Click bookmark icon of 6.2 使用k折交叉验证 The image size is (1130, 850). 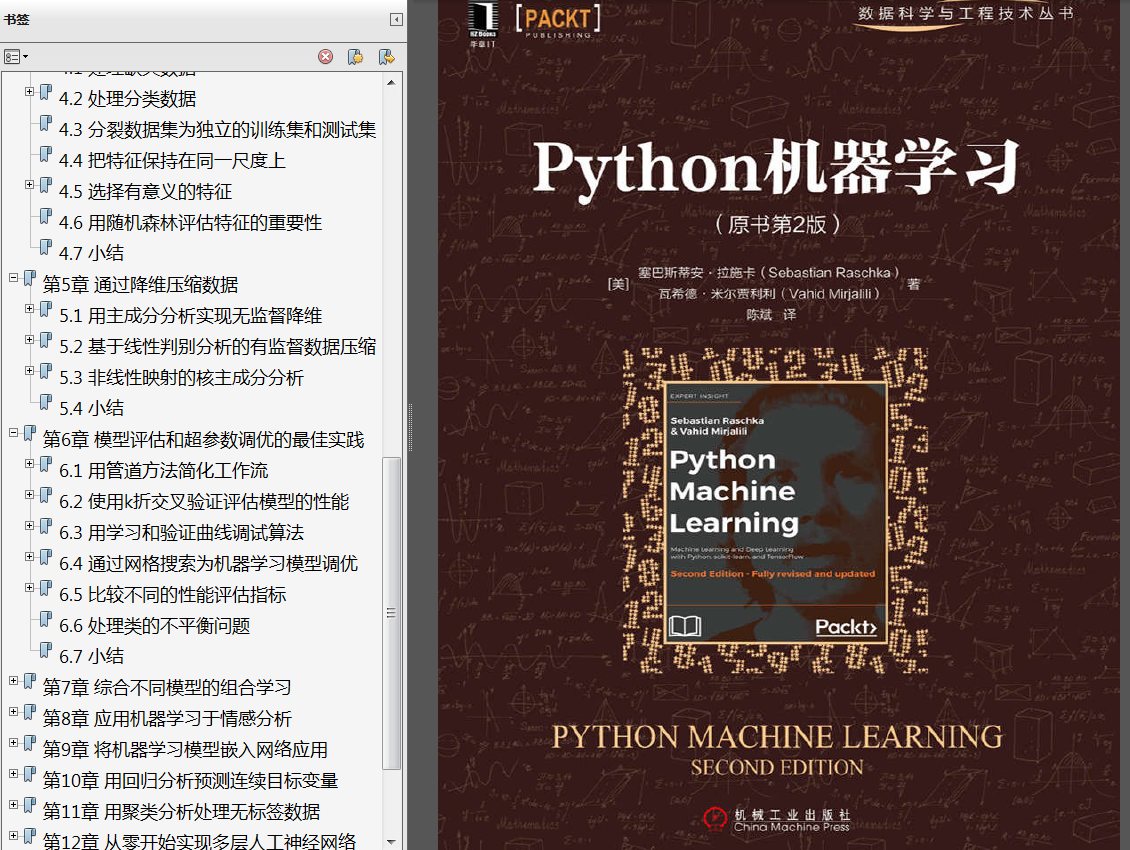coord(45,495)
